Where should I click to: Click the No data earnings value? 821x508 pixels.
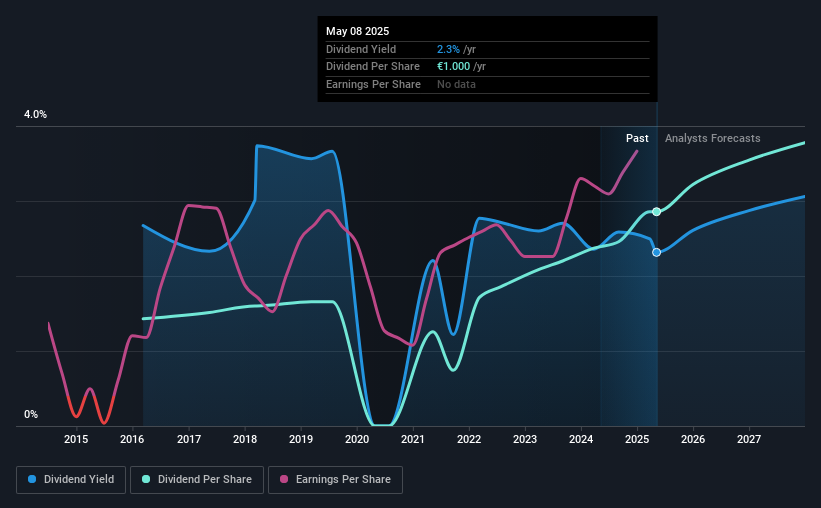pos(457,84)
